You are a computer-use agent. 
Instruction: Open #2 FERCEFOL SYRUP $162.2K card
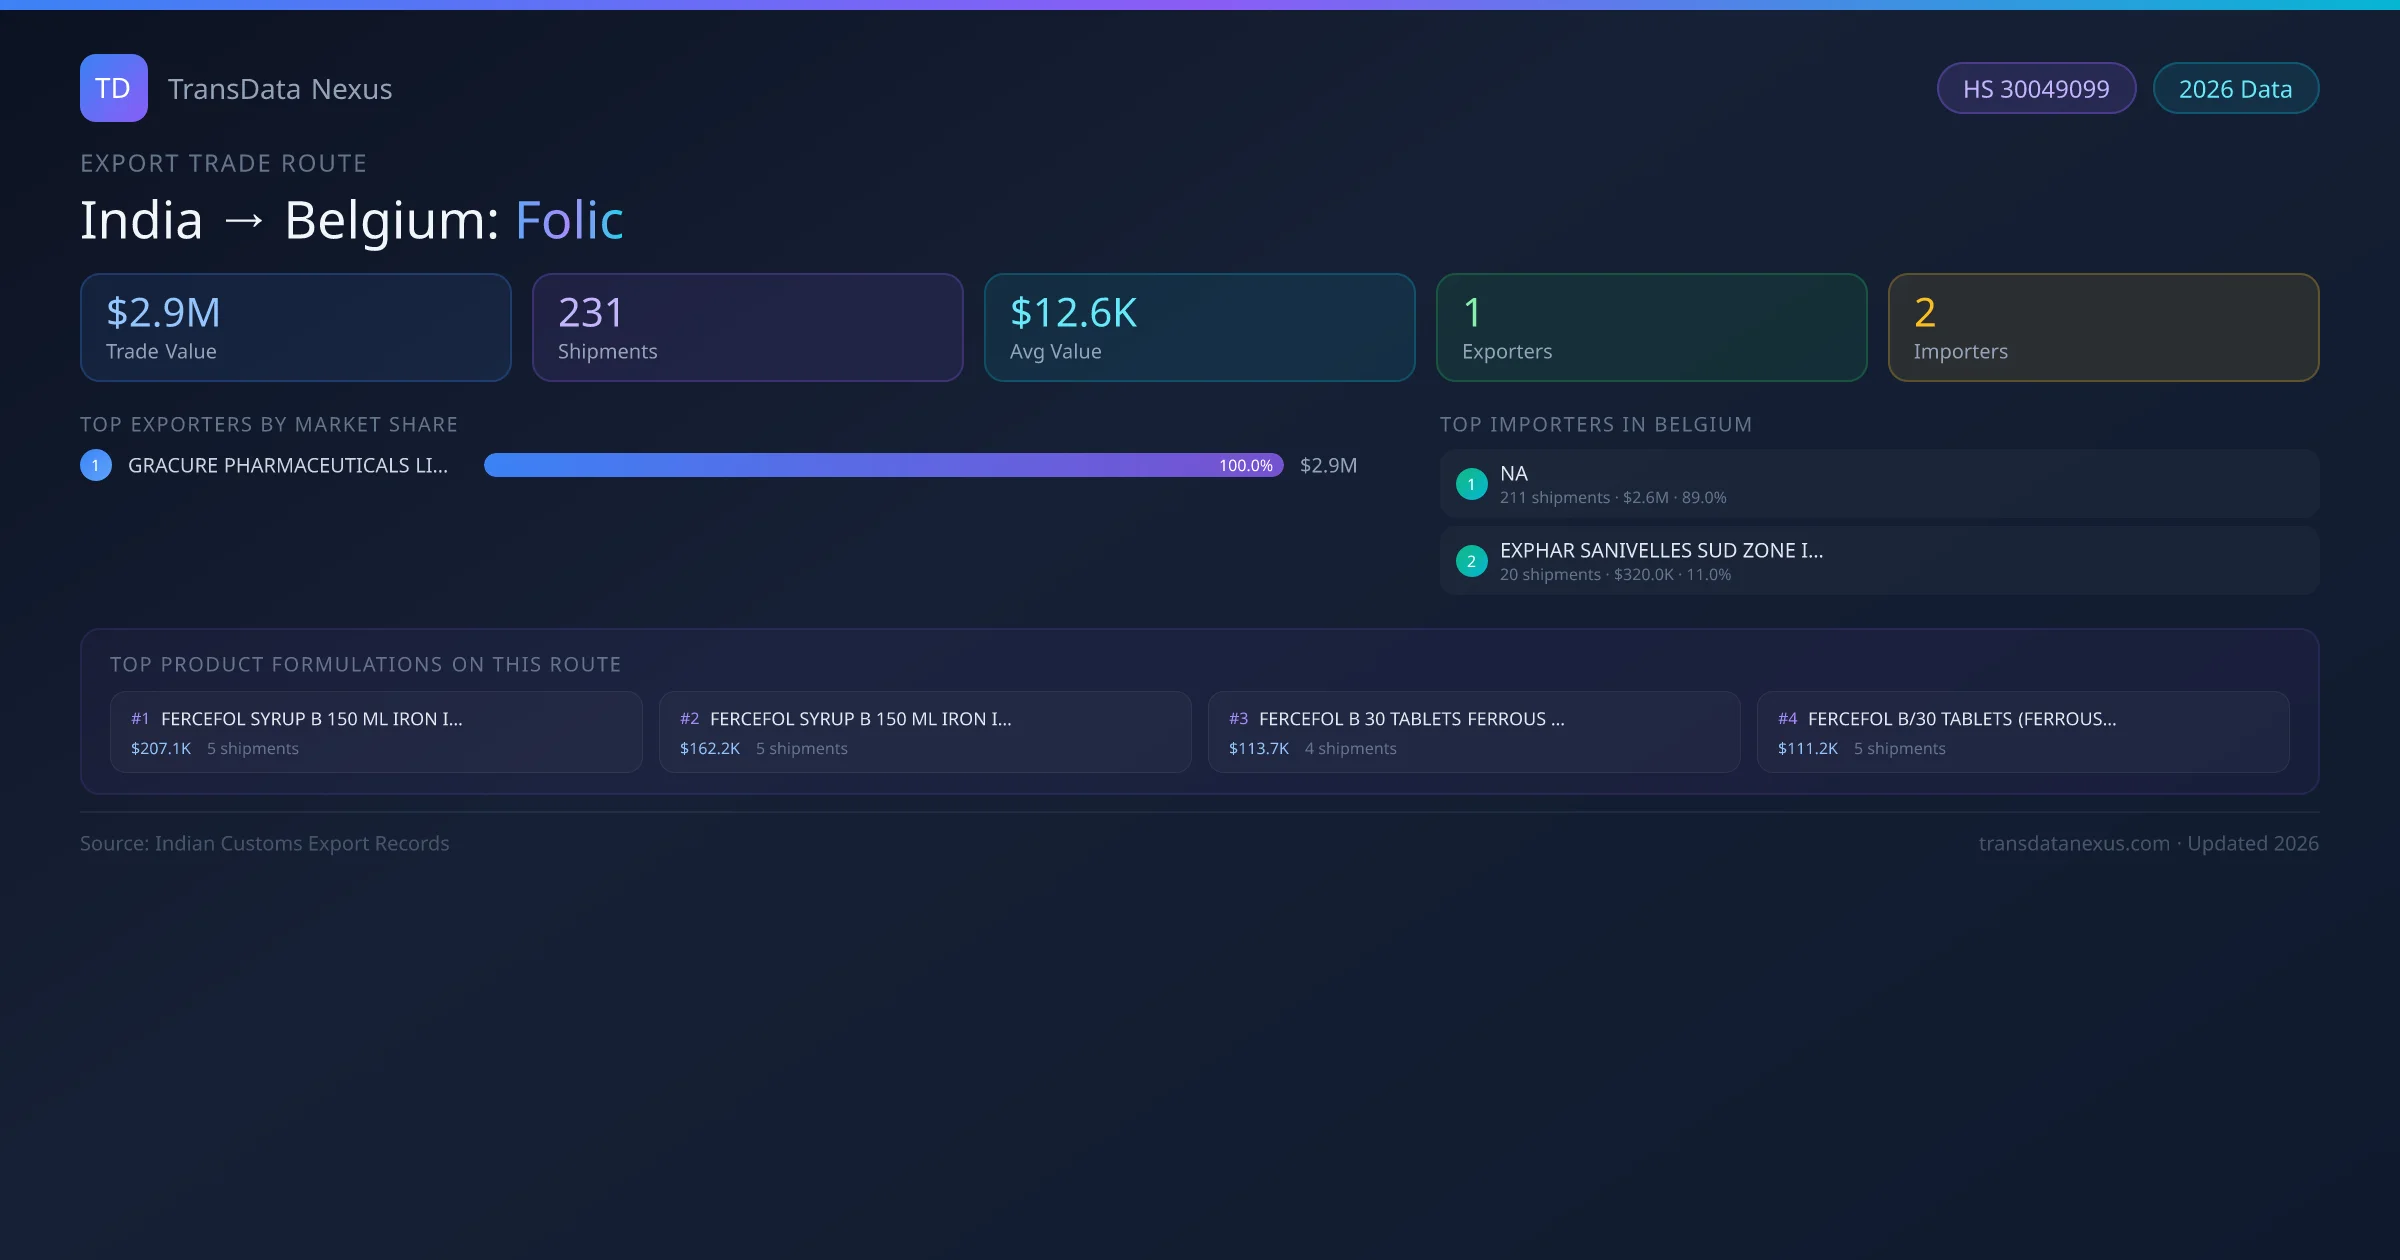(x=925, y=732)
